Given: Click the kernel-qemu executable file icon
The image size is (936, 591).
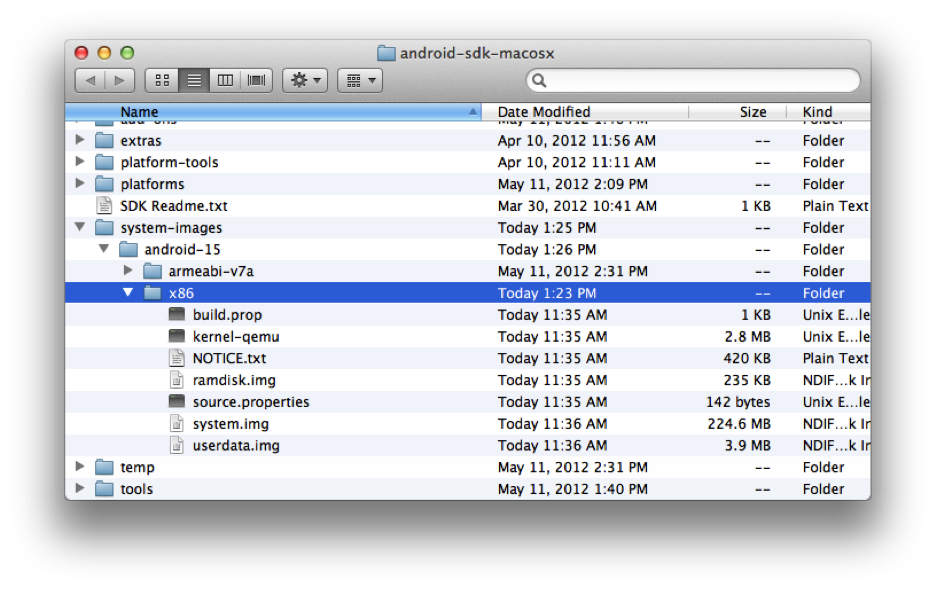Looking at the screenshot, I should [x=177, y=337].
